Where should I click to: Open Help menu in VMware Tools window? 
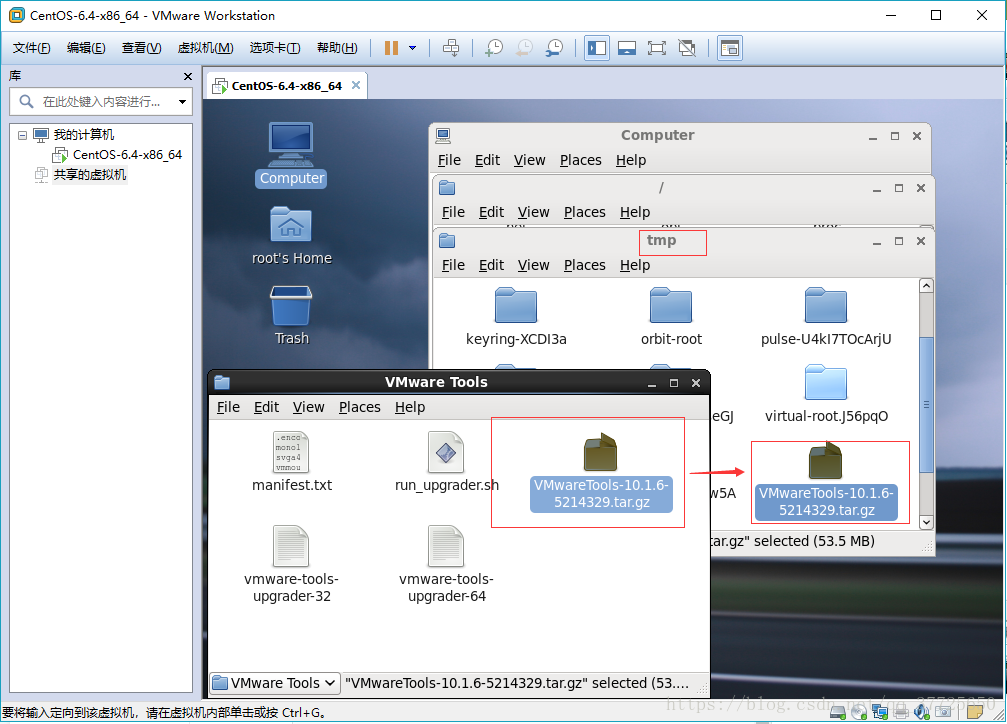coord(410,407)
